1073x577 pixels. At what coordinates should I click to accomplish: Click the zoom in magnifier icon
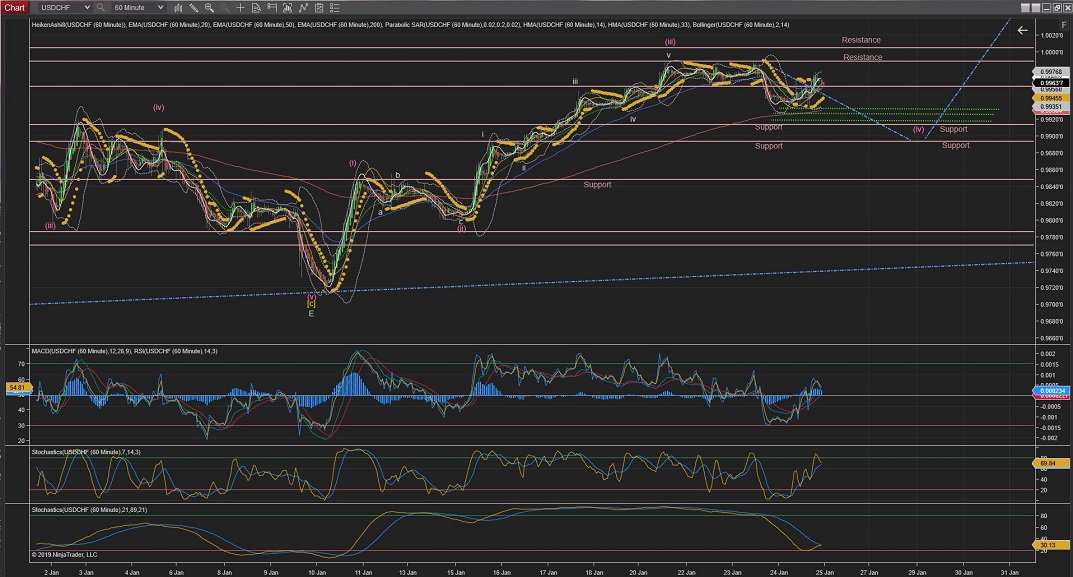209,8
